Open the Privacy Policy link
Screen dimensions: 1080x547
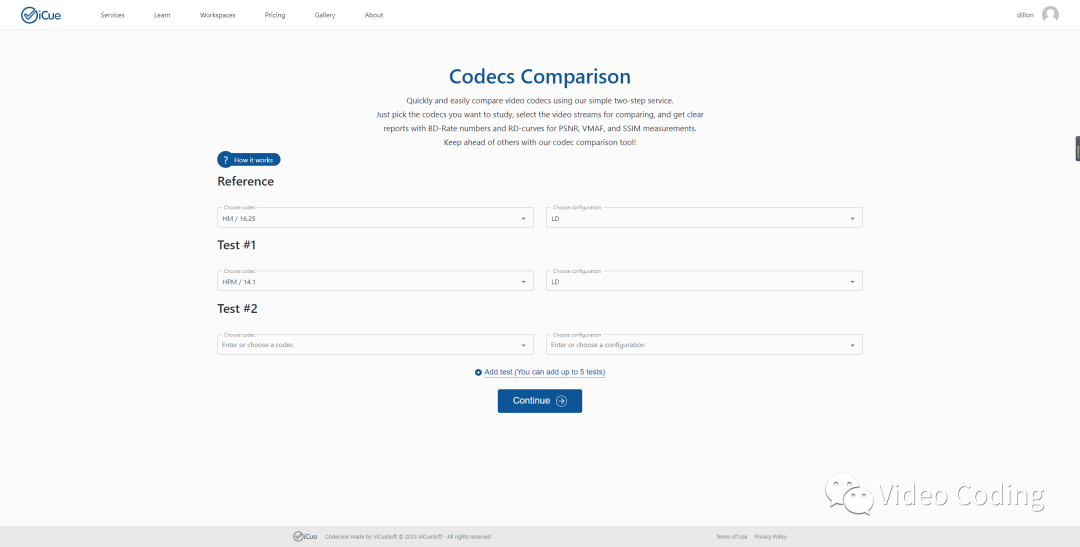(x=770, y=537)
